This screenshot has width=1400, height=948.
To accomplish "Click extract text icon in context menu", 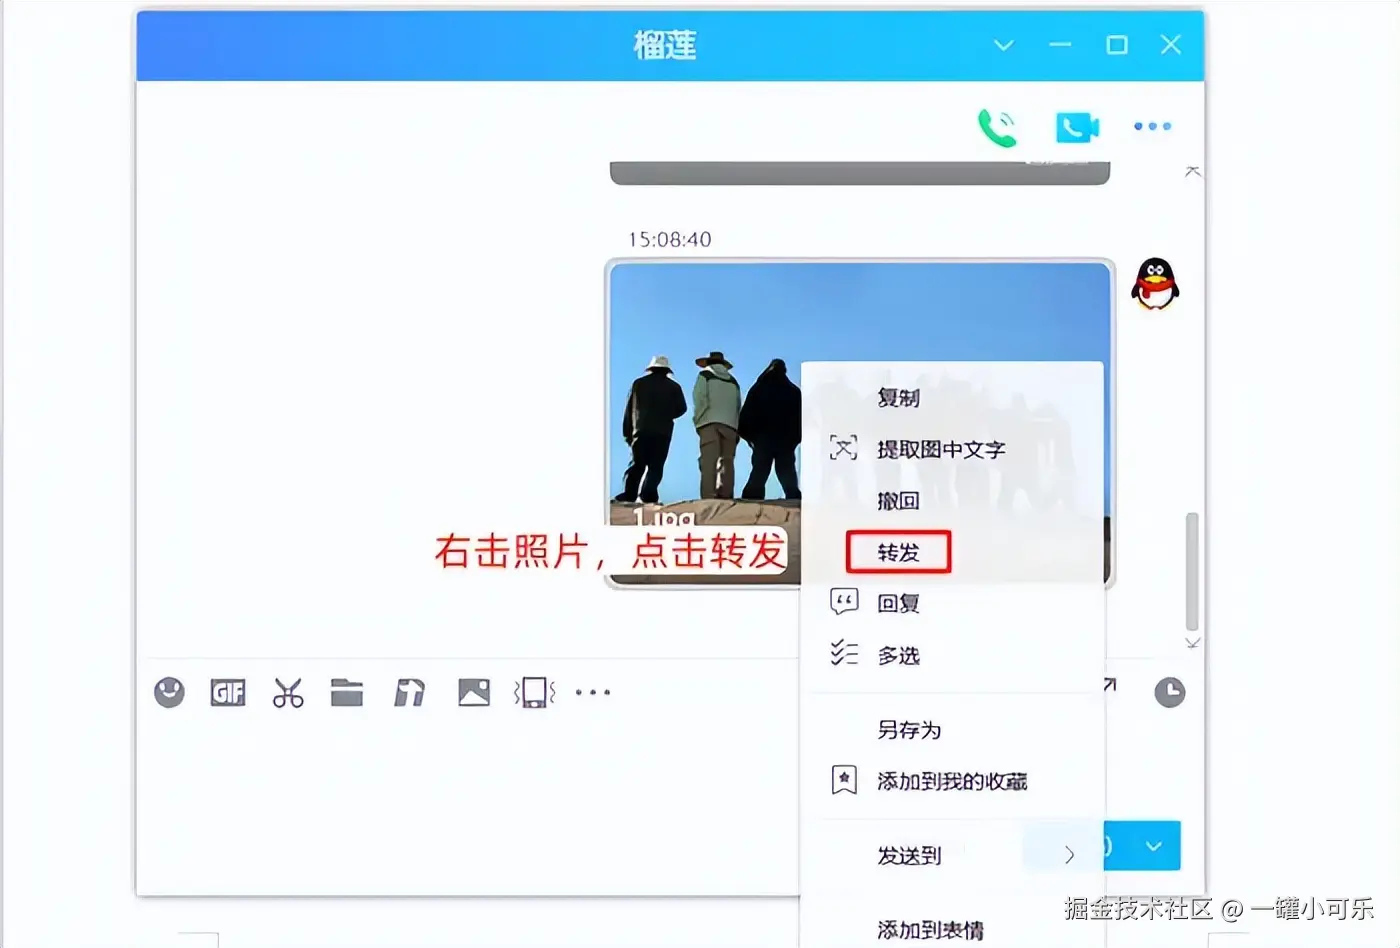I will [x=843, y=448].
